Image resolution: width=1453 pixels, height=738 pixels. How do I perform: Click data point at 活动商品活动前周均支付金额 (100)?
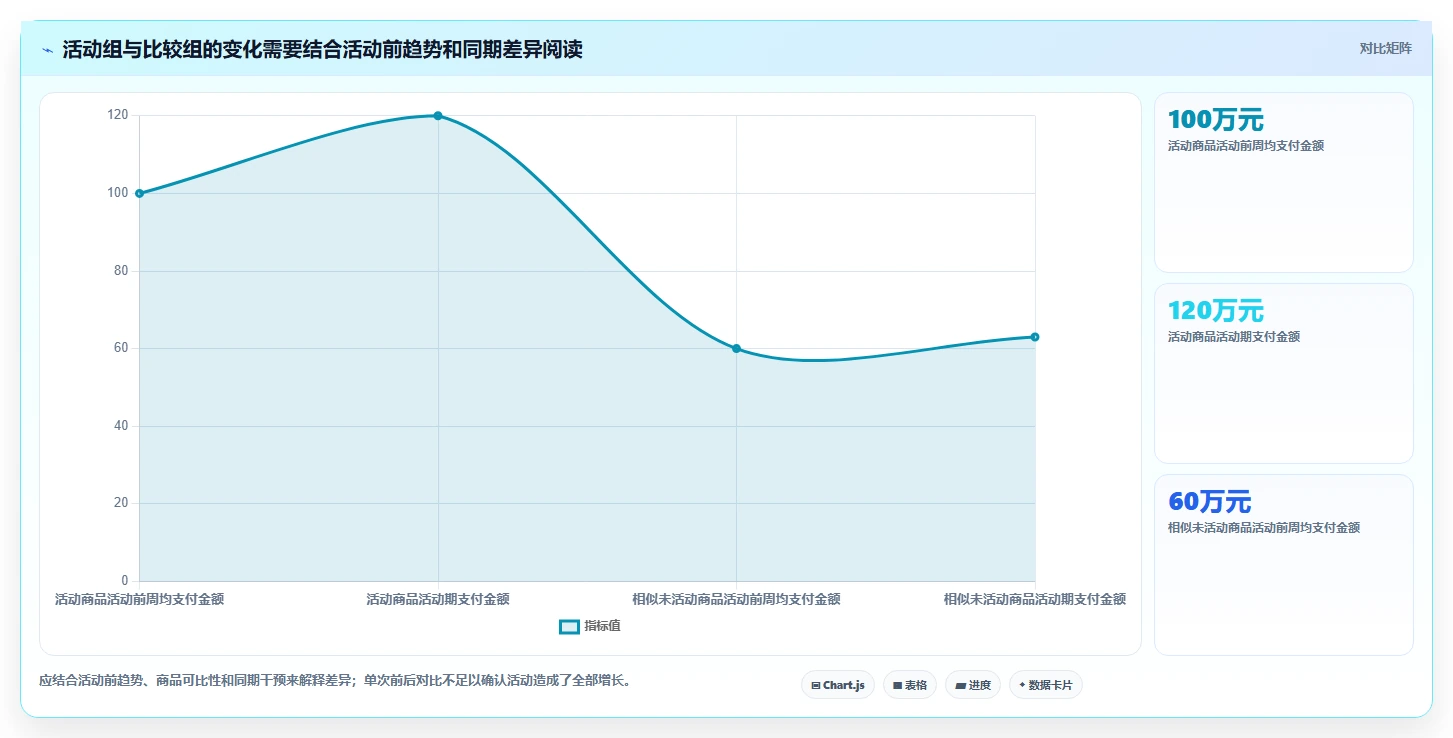point(139,193)
